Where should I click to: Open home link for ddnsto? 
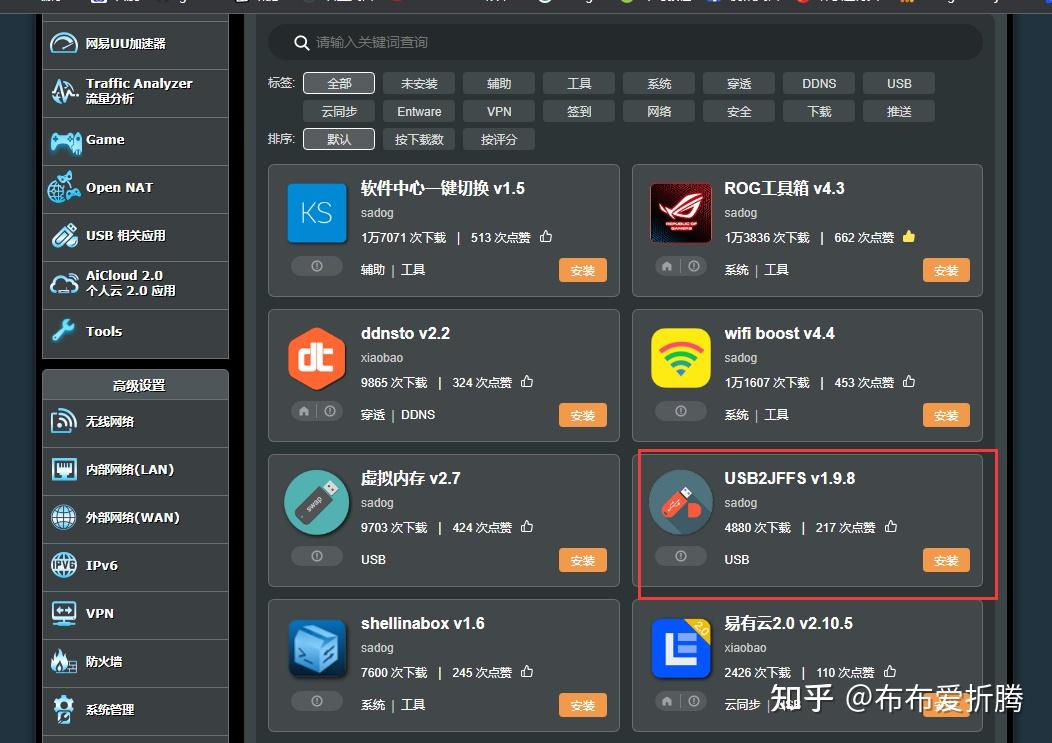304,411
